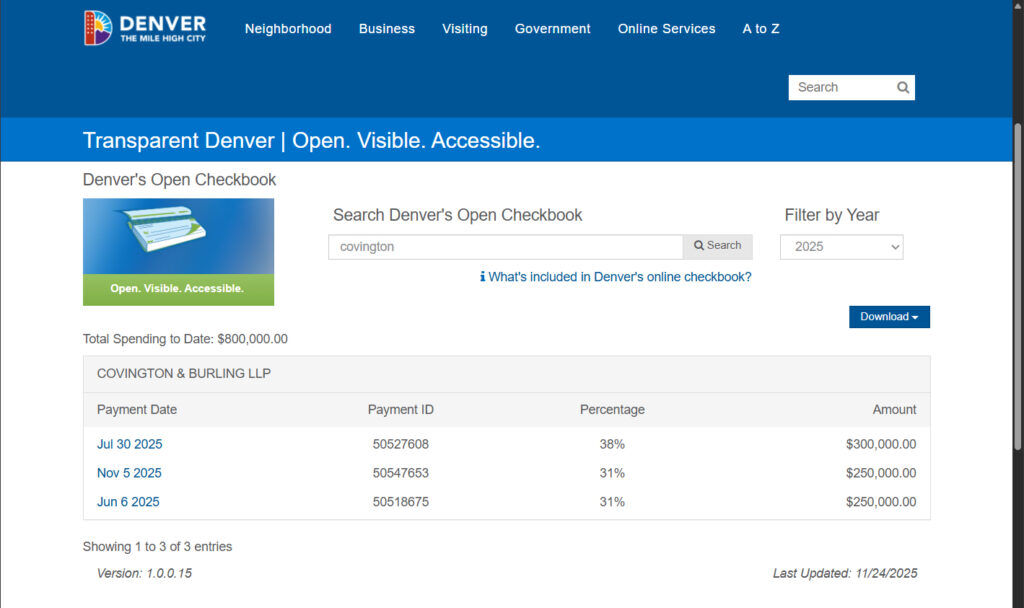The image size is (1024, 608).
Task: Click the magnifier icon on the Search button
Action: pyautogui.click(x=697, y=245)
